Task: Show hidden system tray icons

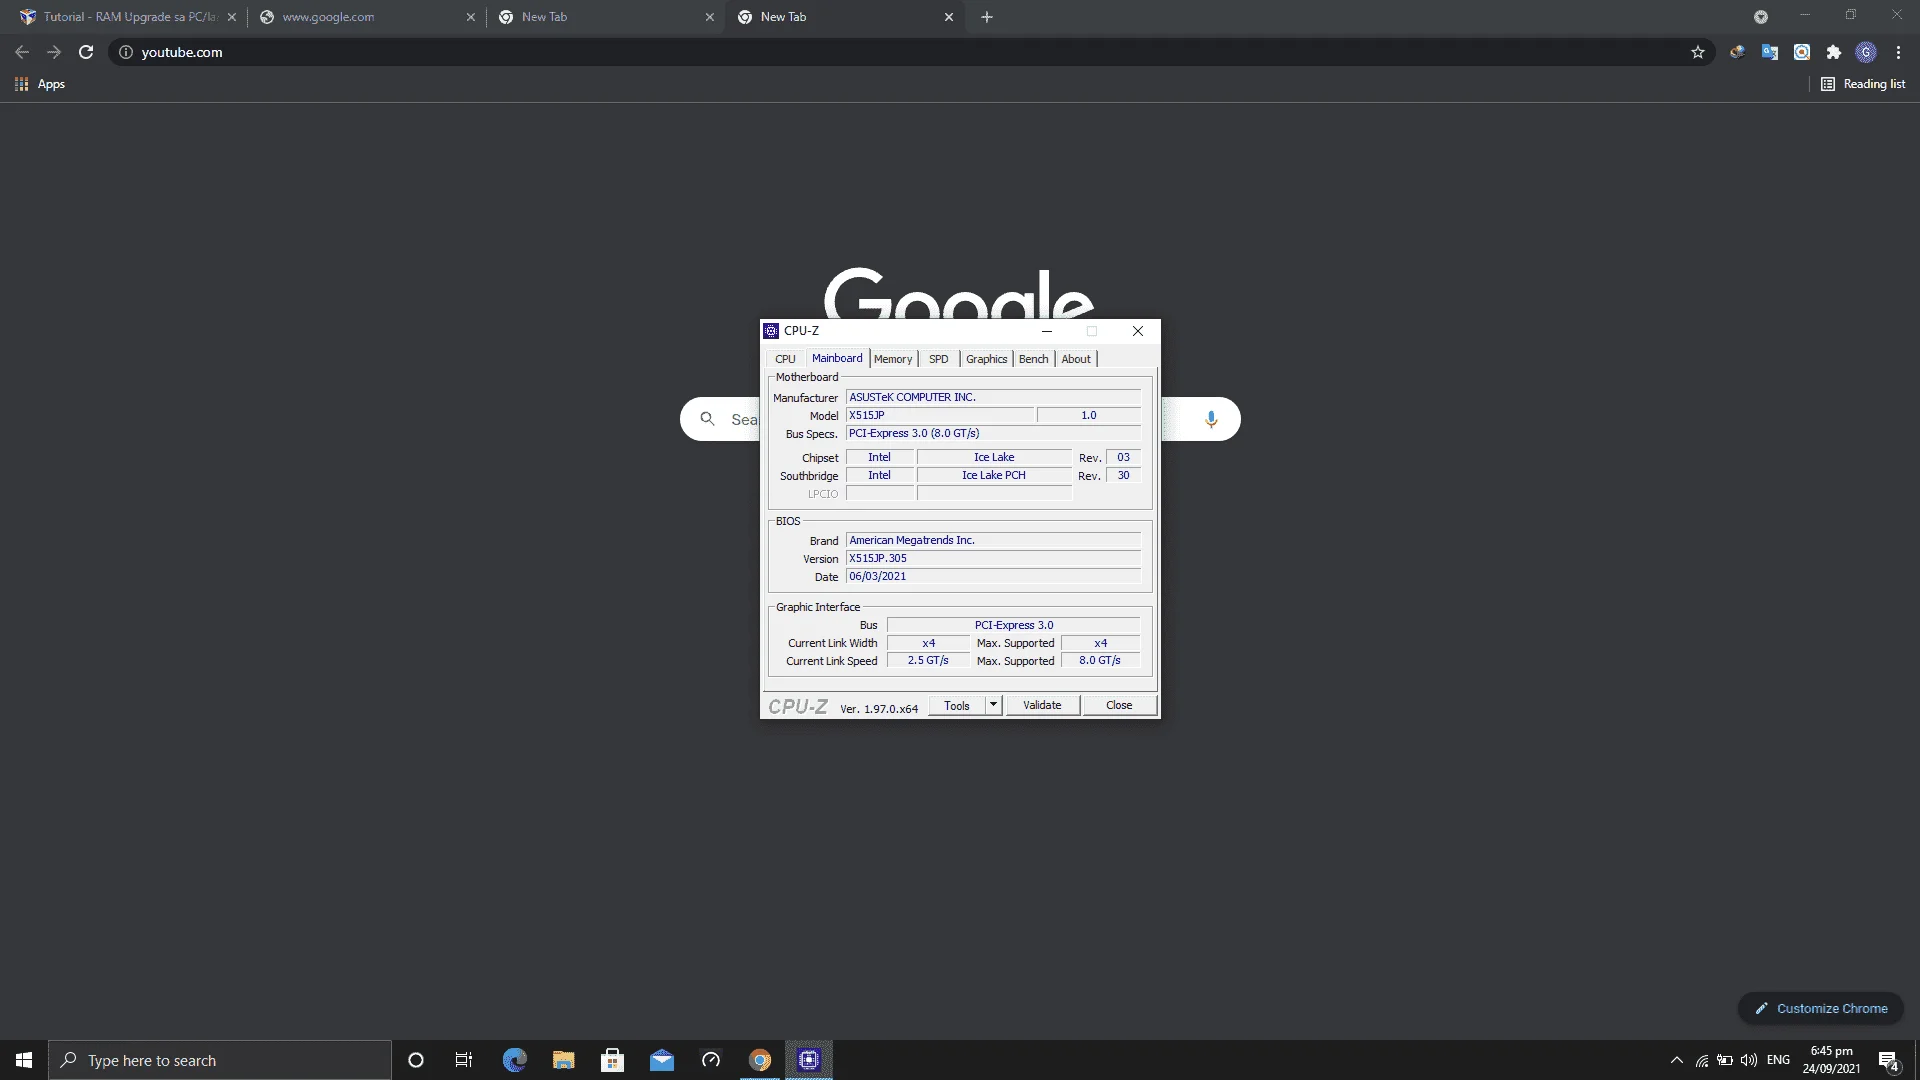Action: tap(1677, 1060)
